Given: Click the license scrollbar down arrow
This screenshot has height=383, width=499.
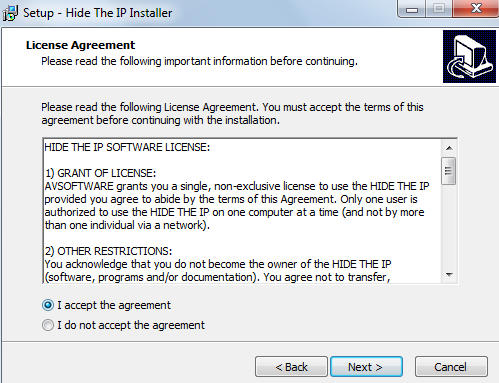Looking at the screenshot, I should click(449, 275).
